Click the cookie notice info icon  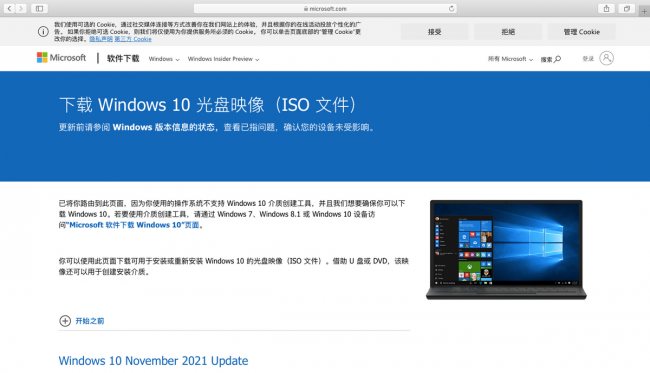pyautogui.click(x=43, y=31)
